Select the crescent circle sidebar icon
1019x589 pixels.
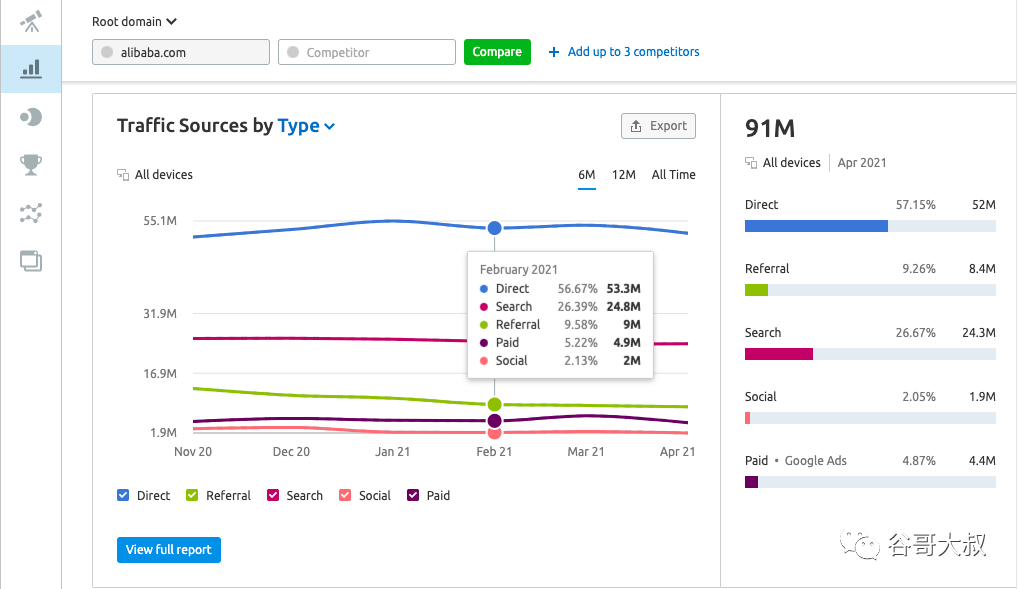point(31,117)
